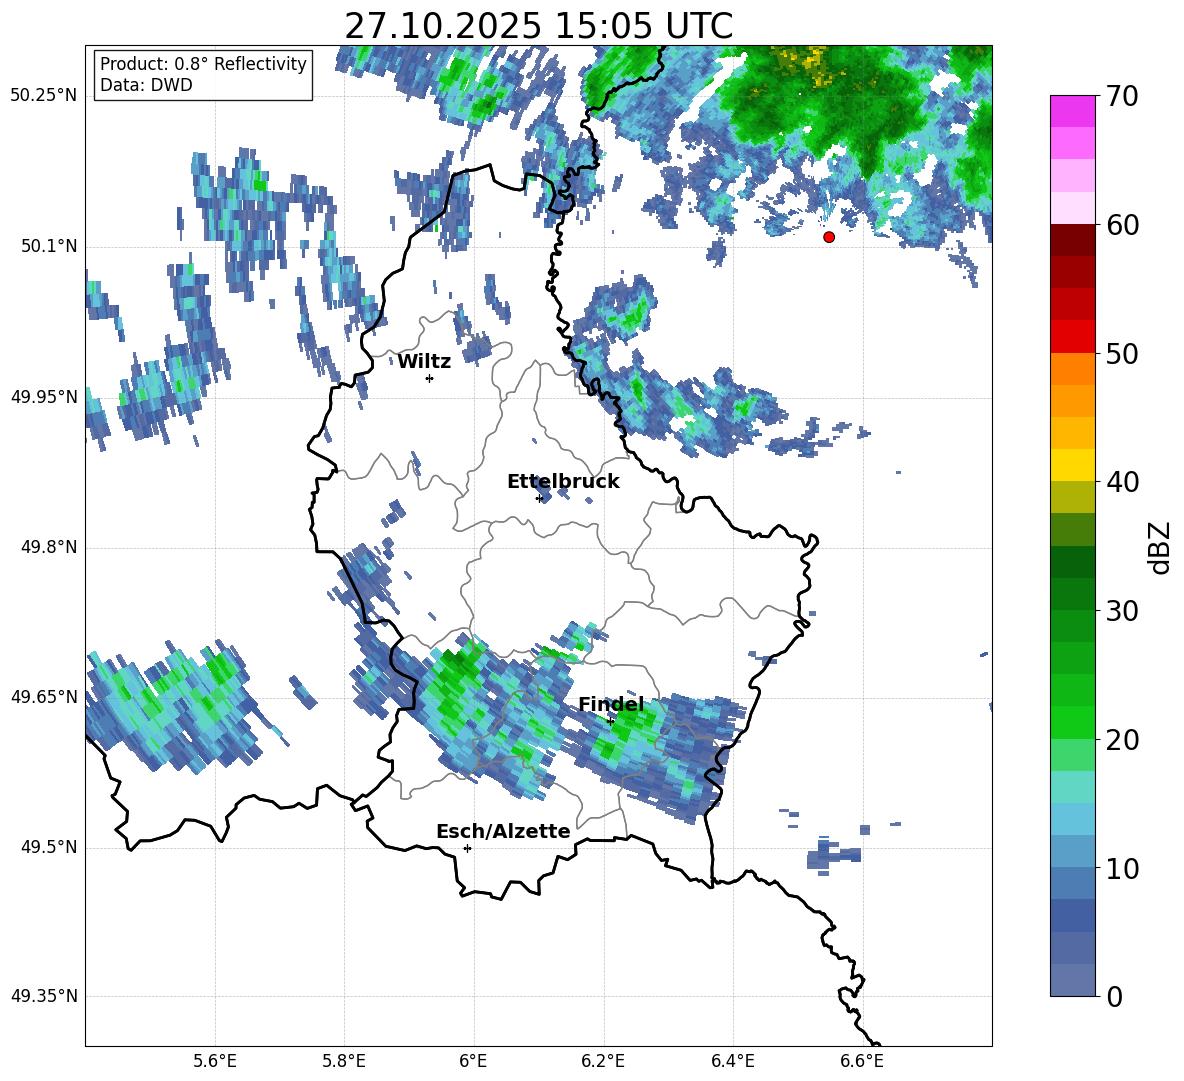The height and width of the screenshot is (1081, 1184).
Task: Click the 10 value on the colorbar
Action: (1122, 869)
